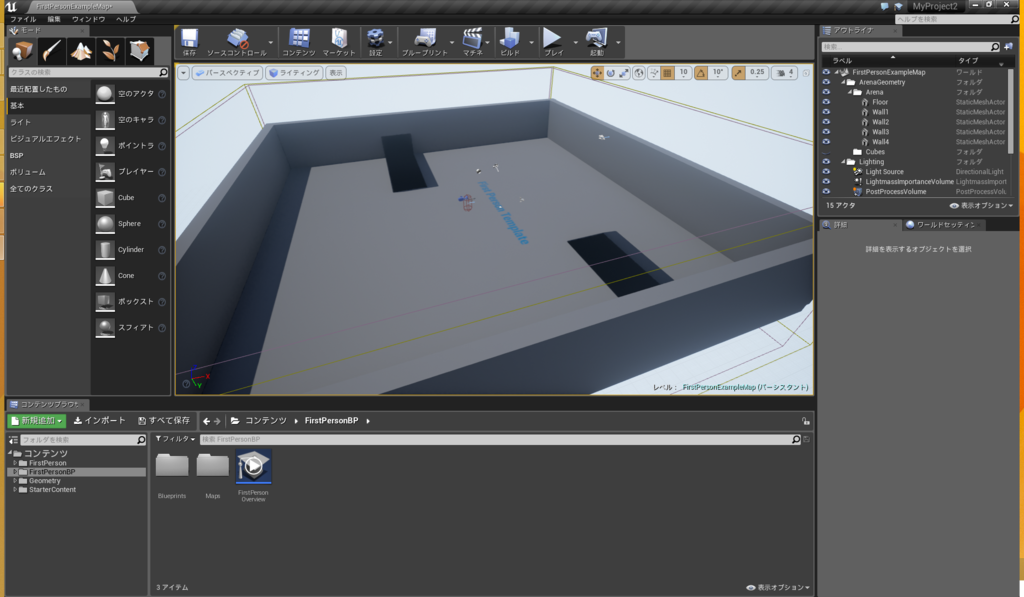Toggle visibility of PostProcessVolume actor
The height and width of the screenshot is (597, 1024).
click(x=826, y=191)
